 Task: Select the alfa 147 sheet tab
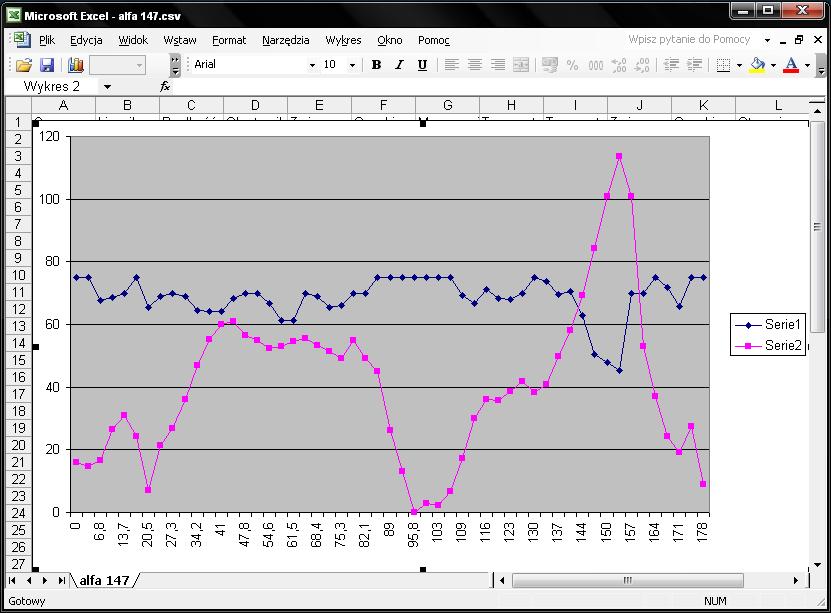click(104, 580)
